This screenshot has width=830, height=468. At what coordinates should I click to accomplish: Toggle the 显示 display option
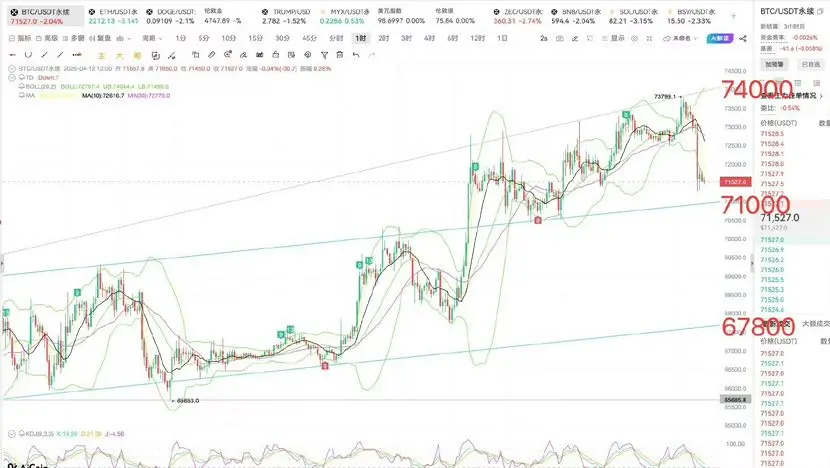click(x=613, y=39)
